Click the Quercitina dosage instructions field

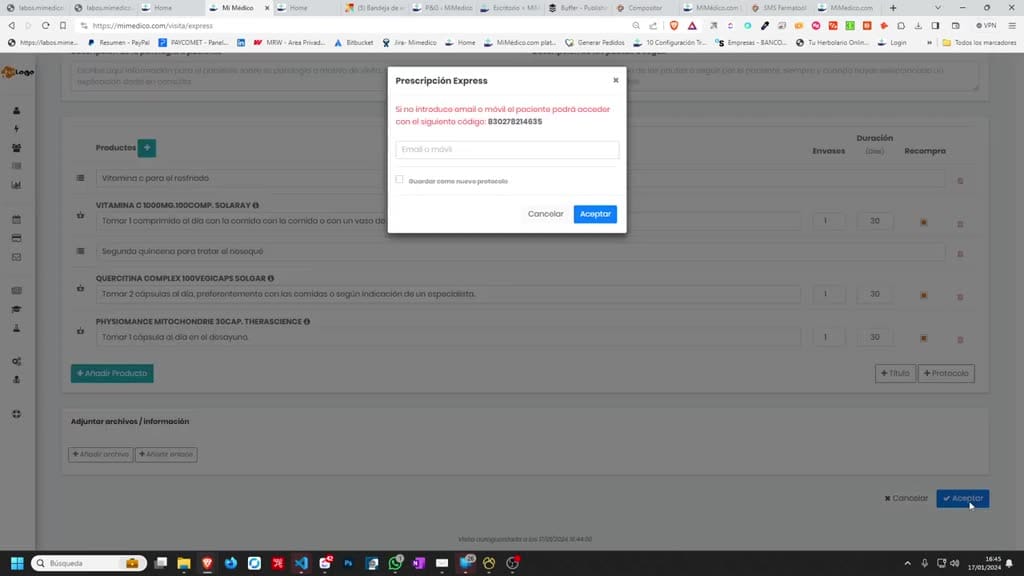click(x=448, y=294)
